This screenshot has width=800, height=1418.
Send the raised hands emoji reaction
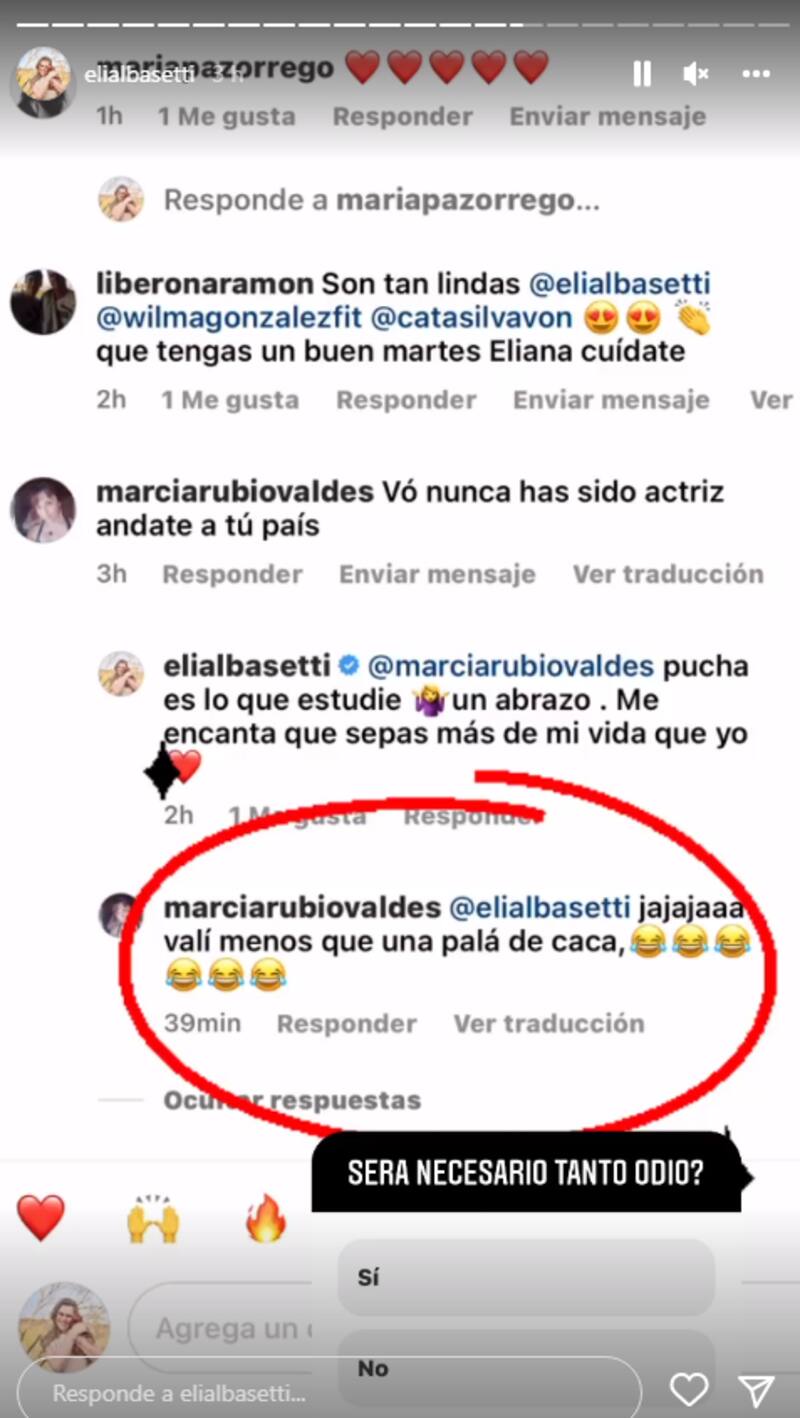[x=153, y=1219]
